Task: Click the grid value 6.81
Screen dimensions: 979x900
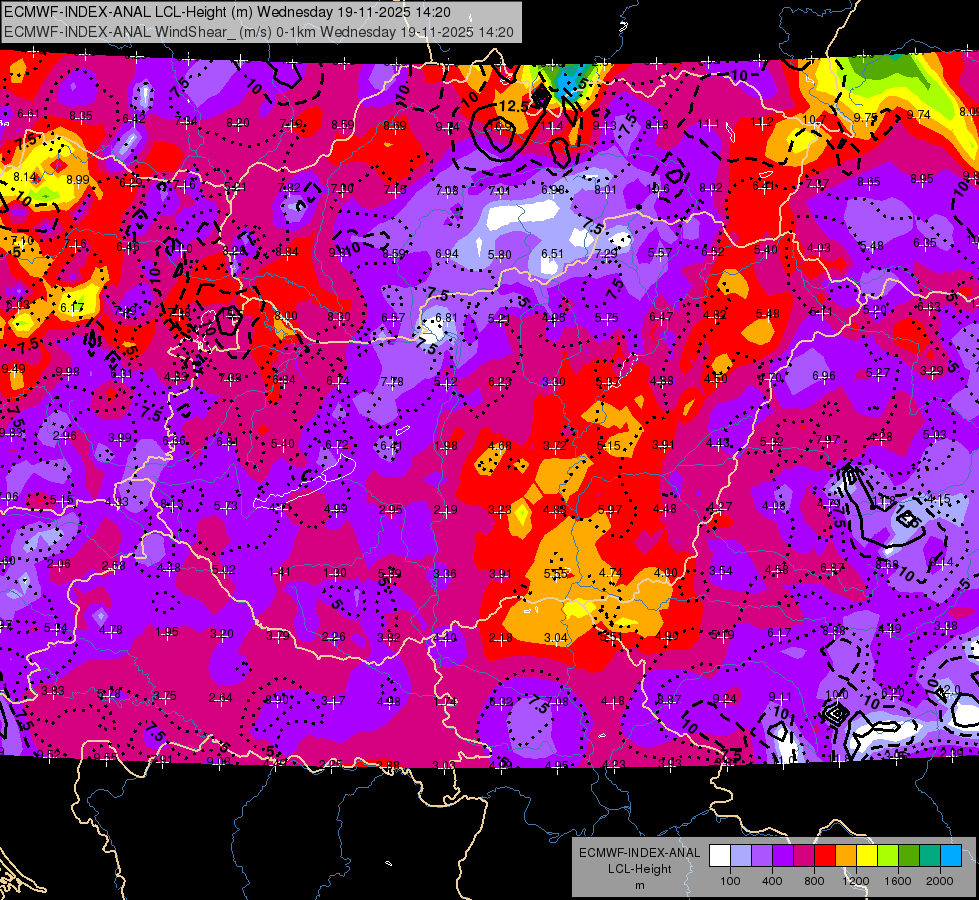Action: [x=446, y=317]
